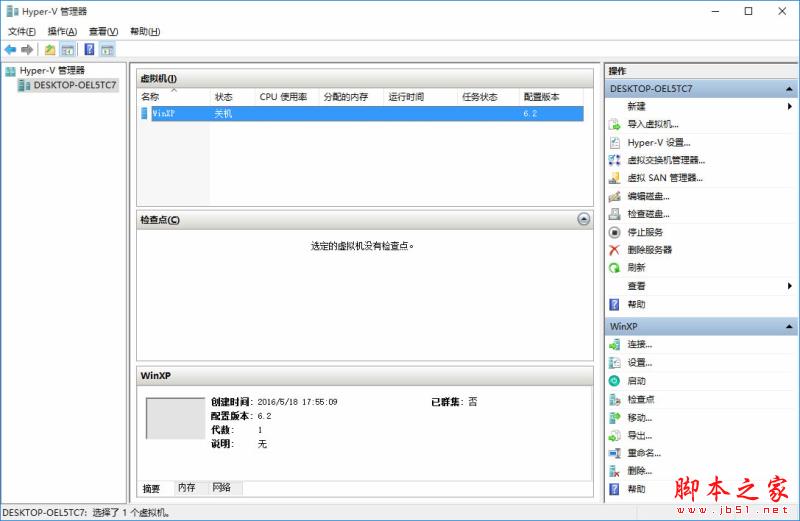The height and width of the screenshot is (521, 800).
Task: Click the 停止服务 icon
Action: 614,232
